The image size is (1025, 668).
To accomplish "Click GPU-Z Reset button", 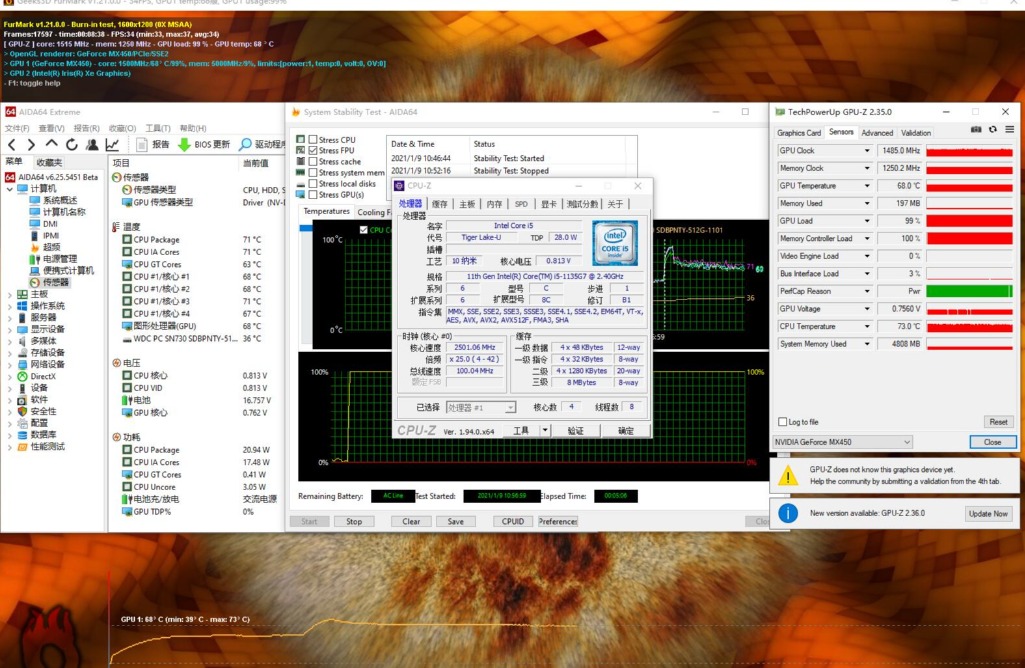I will tap(998, 422).
